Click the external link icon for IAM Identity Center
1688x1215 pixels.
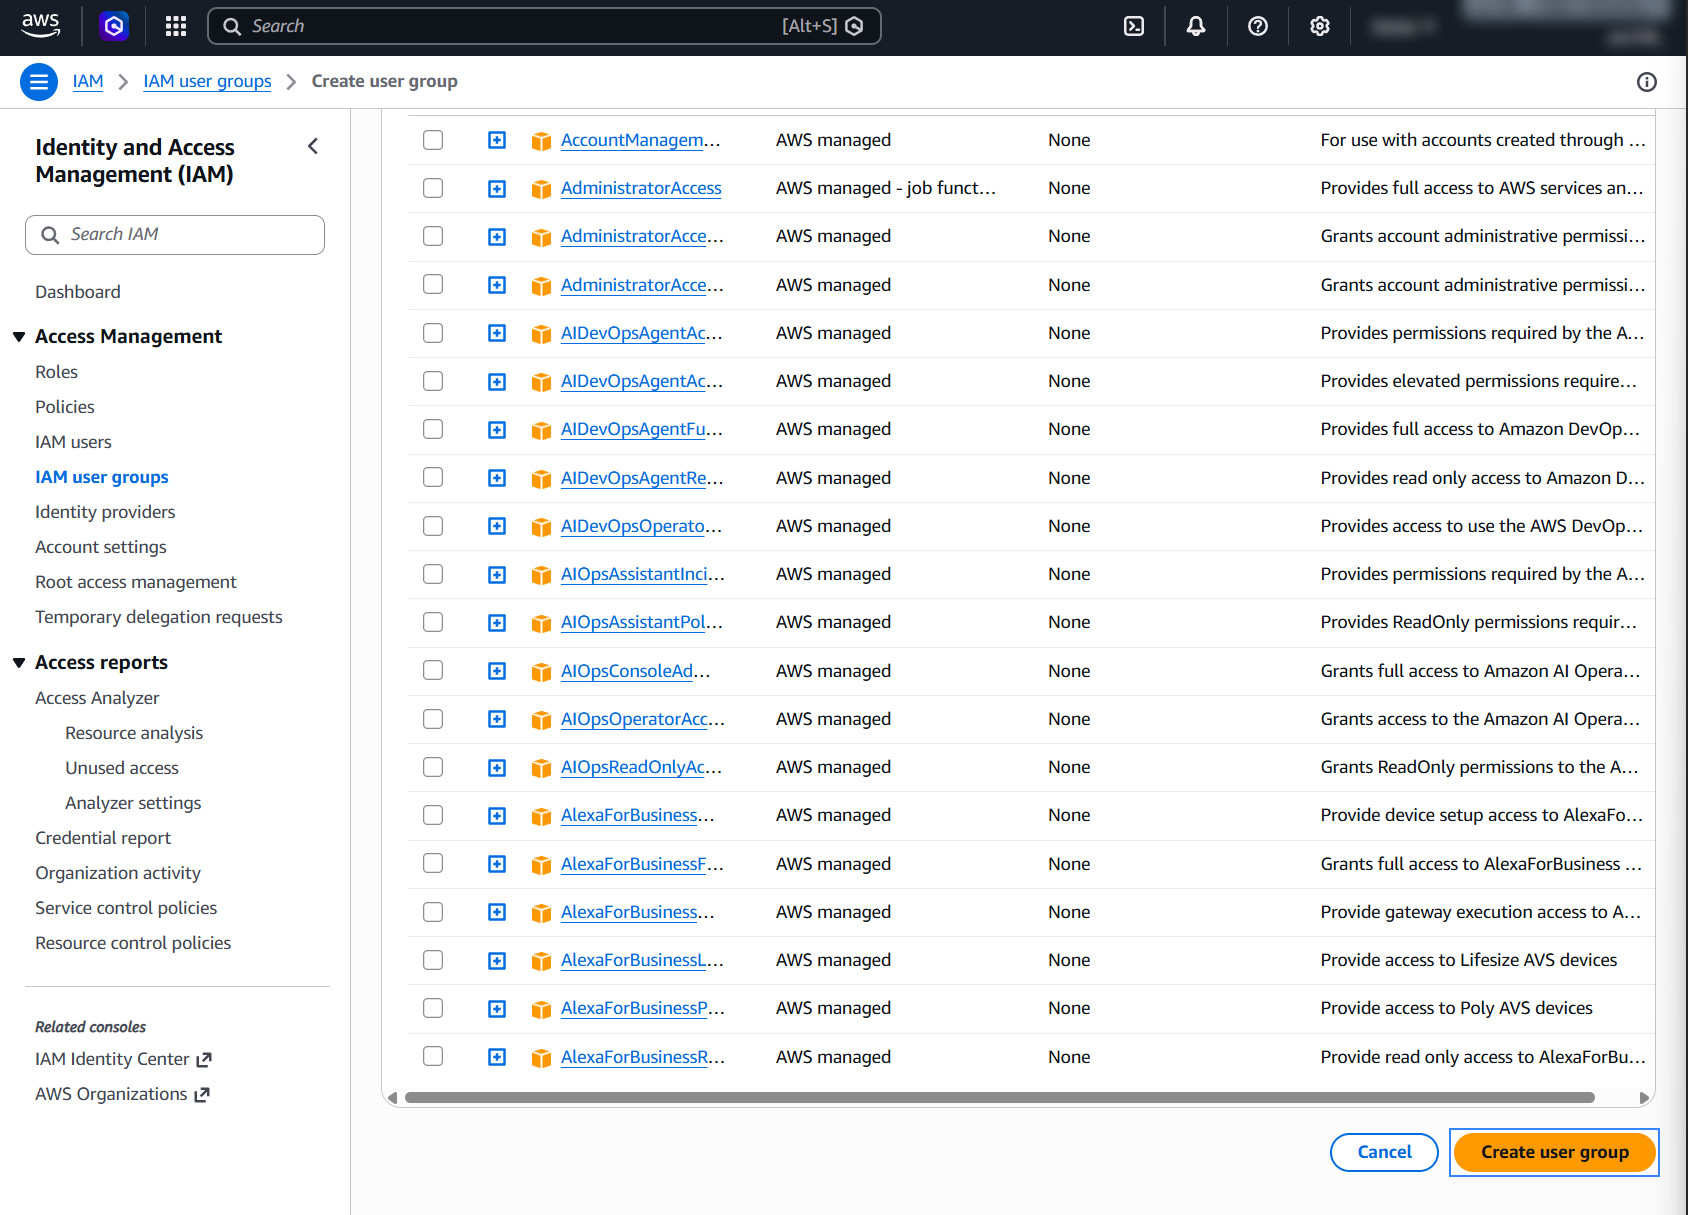(204, 1059)
